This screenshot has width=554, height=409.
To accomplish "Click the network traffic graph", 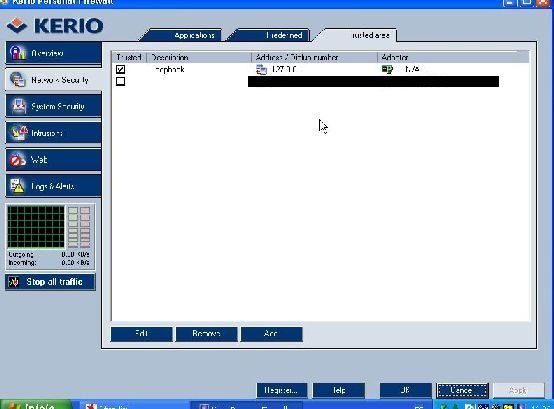I will [36, 227].
